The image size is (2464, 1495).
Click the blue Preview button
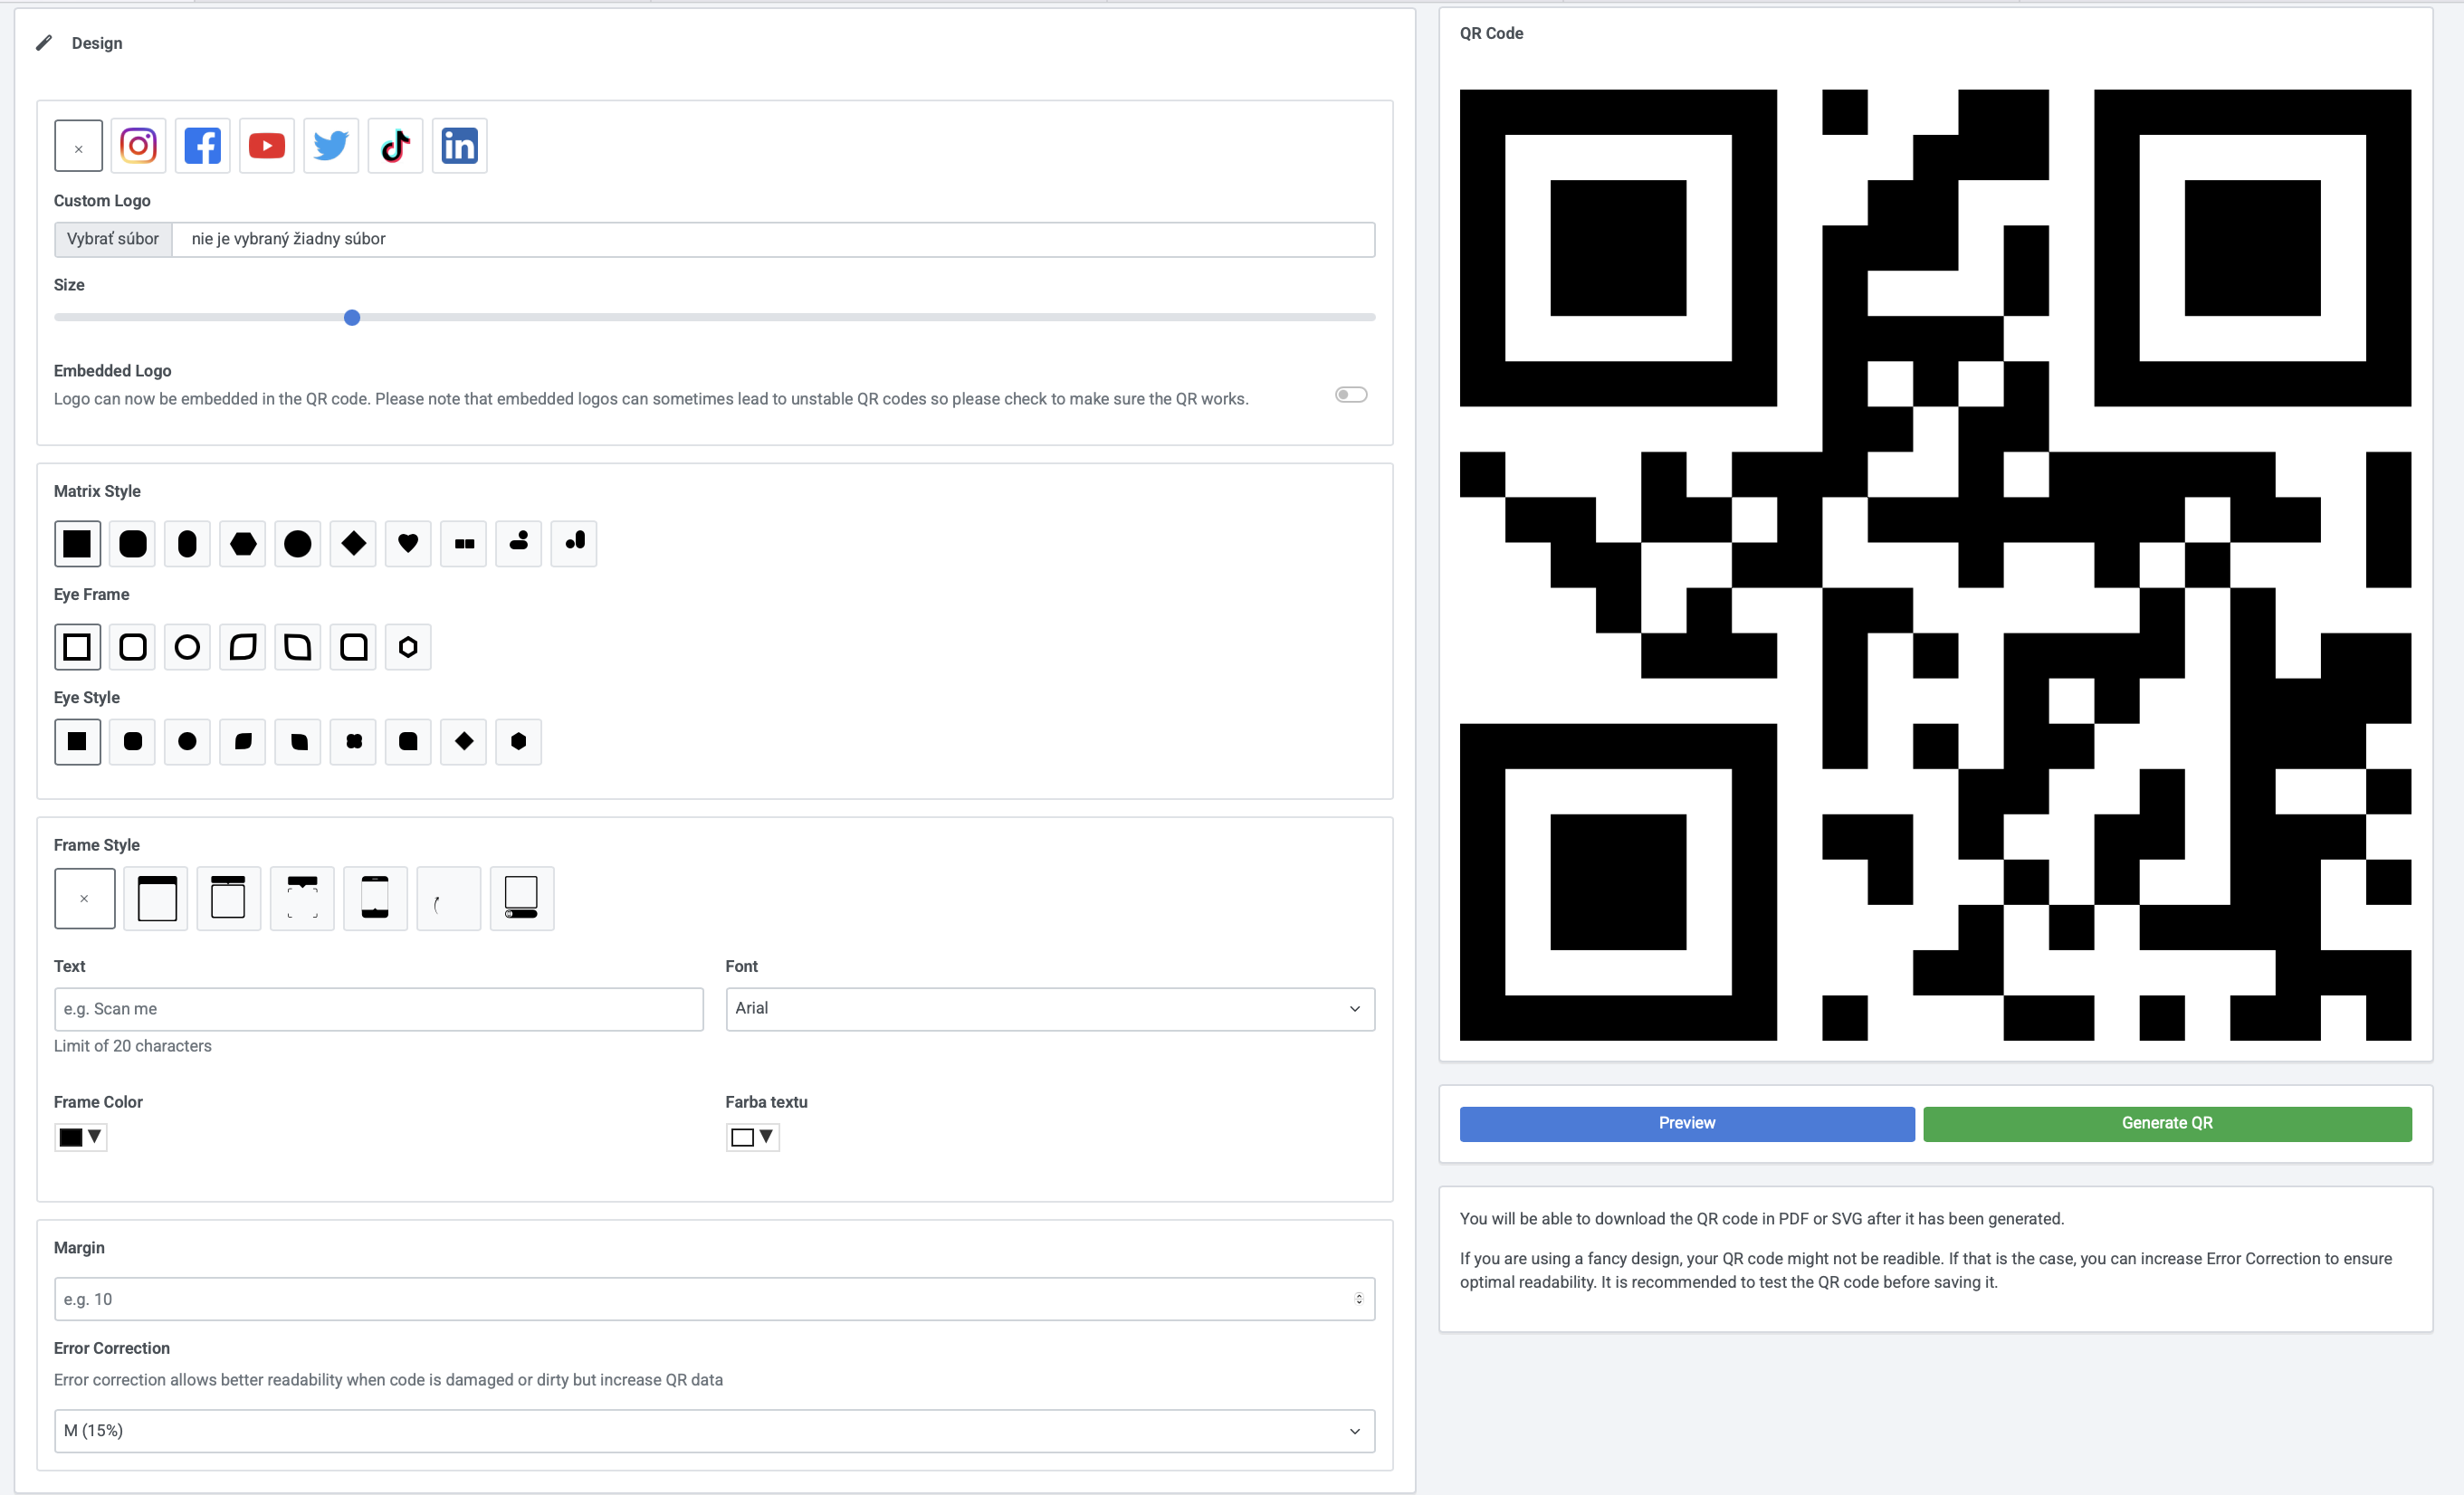point(1687,1123)
